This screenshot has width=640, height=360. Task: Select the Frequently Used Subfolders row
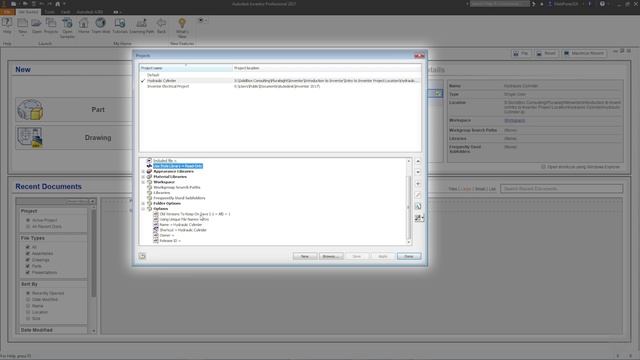(x=179, y=198)
